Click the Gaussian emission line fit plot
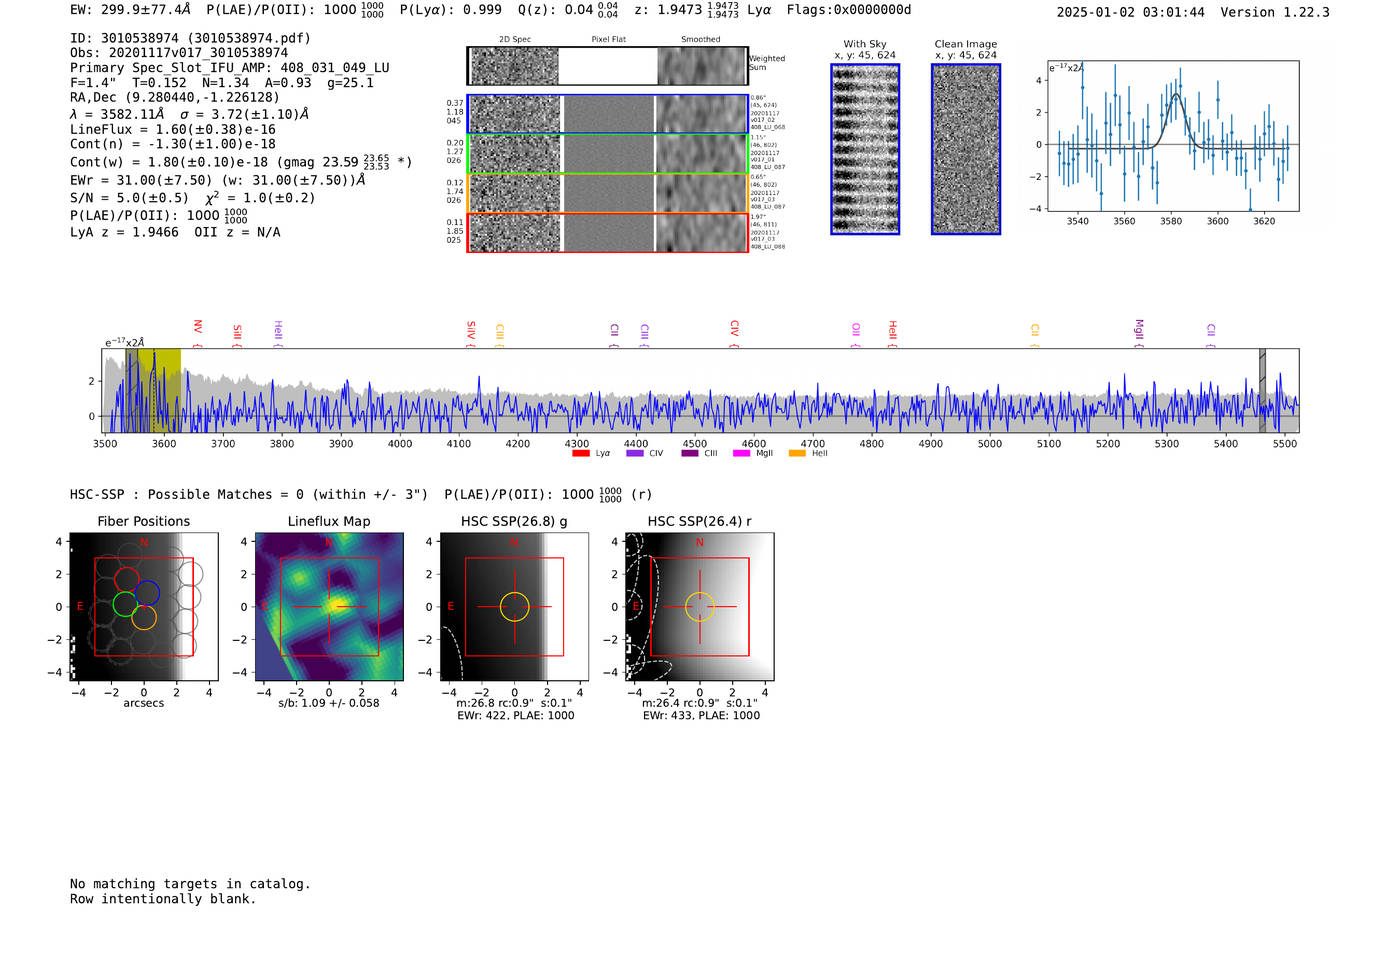 (1172, 136)
